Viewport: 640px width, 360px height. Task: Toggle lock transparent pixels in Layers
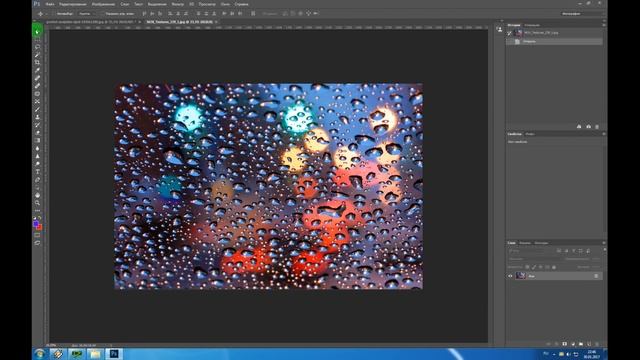527,267
